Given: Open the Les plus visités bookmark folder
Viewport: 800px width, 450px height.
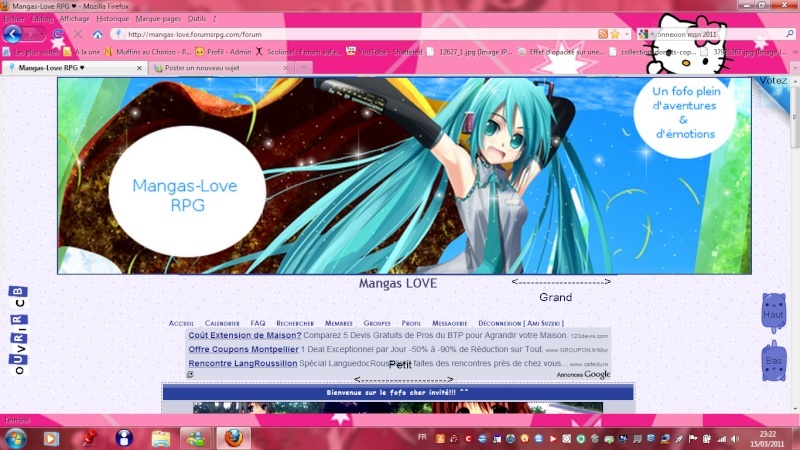Looking at the screenshot, I should tap(31, 52).
